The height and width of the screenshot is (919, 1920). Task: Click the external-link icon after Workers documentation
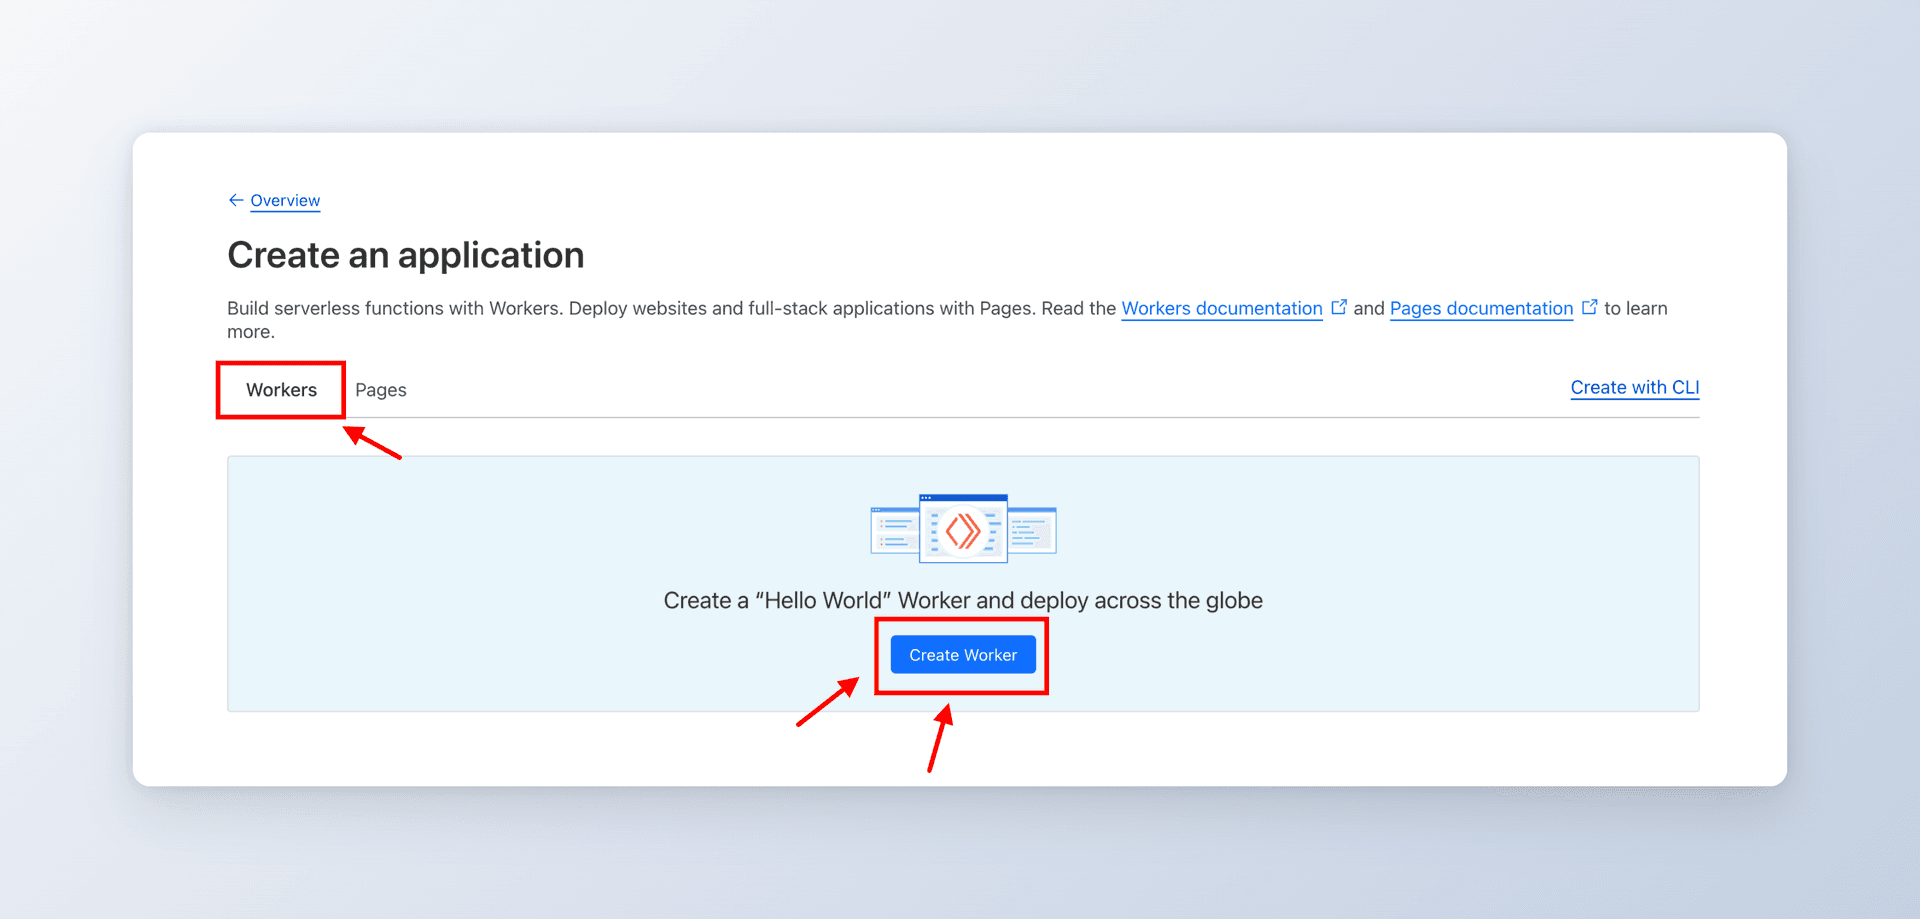coord(1339,307)
